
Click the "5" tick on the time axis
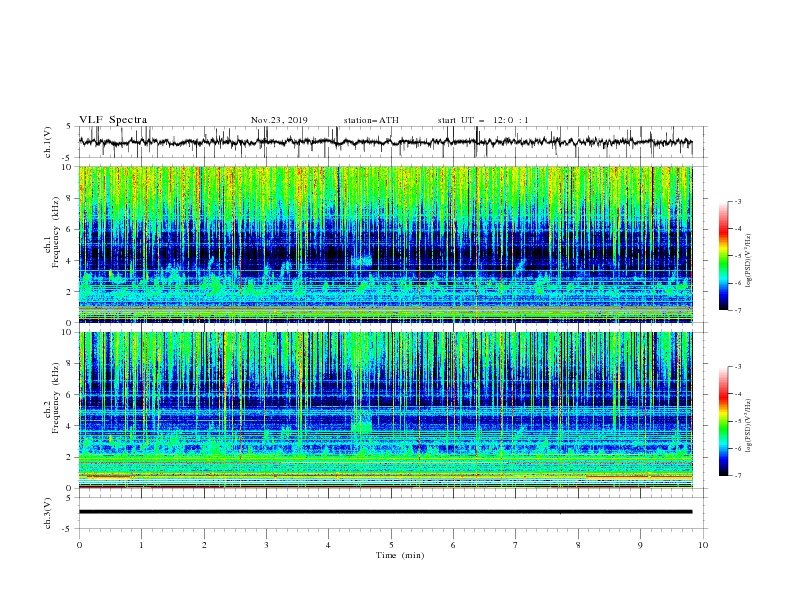pos(391,545)
